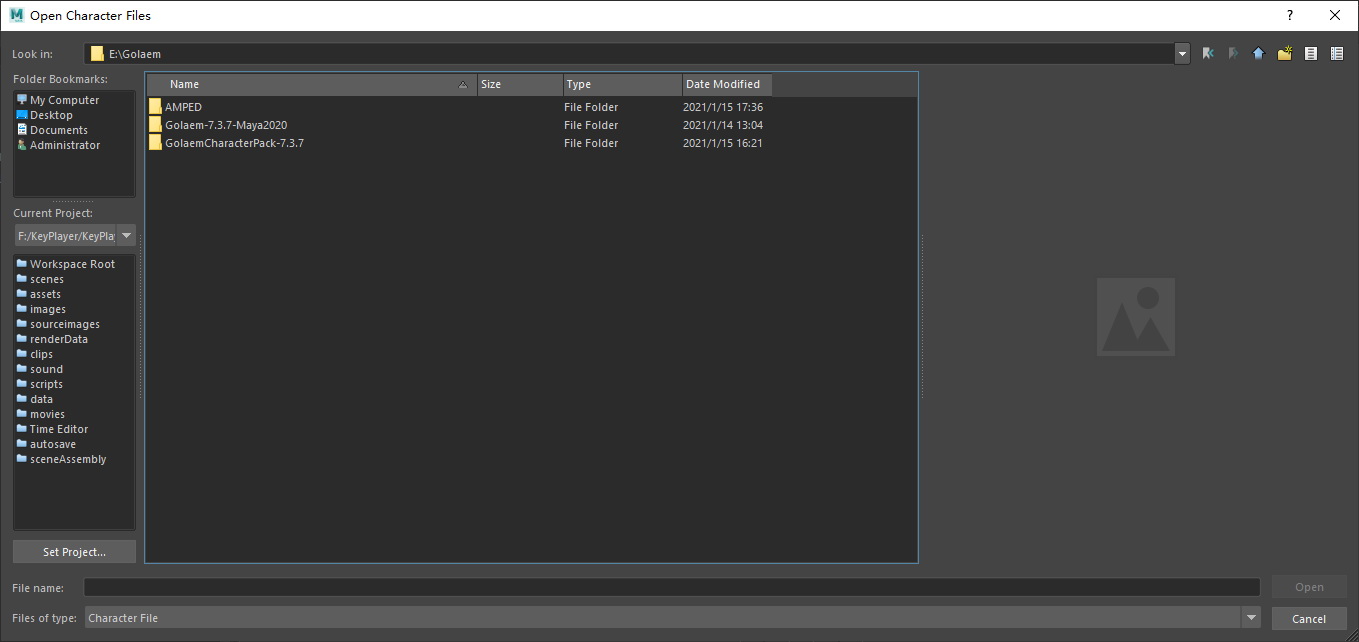
Task: Sort by the Type column header
Action: [622, 84]
